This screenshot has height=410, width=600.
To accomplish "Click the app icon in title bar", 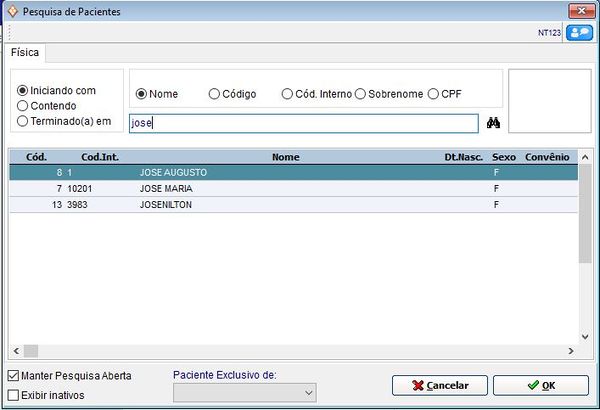I will pos(11,10).
